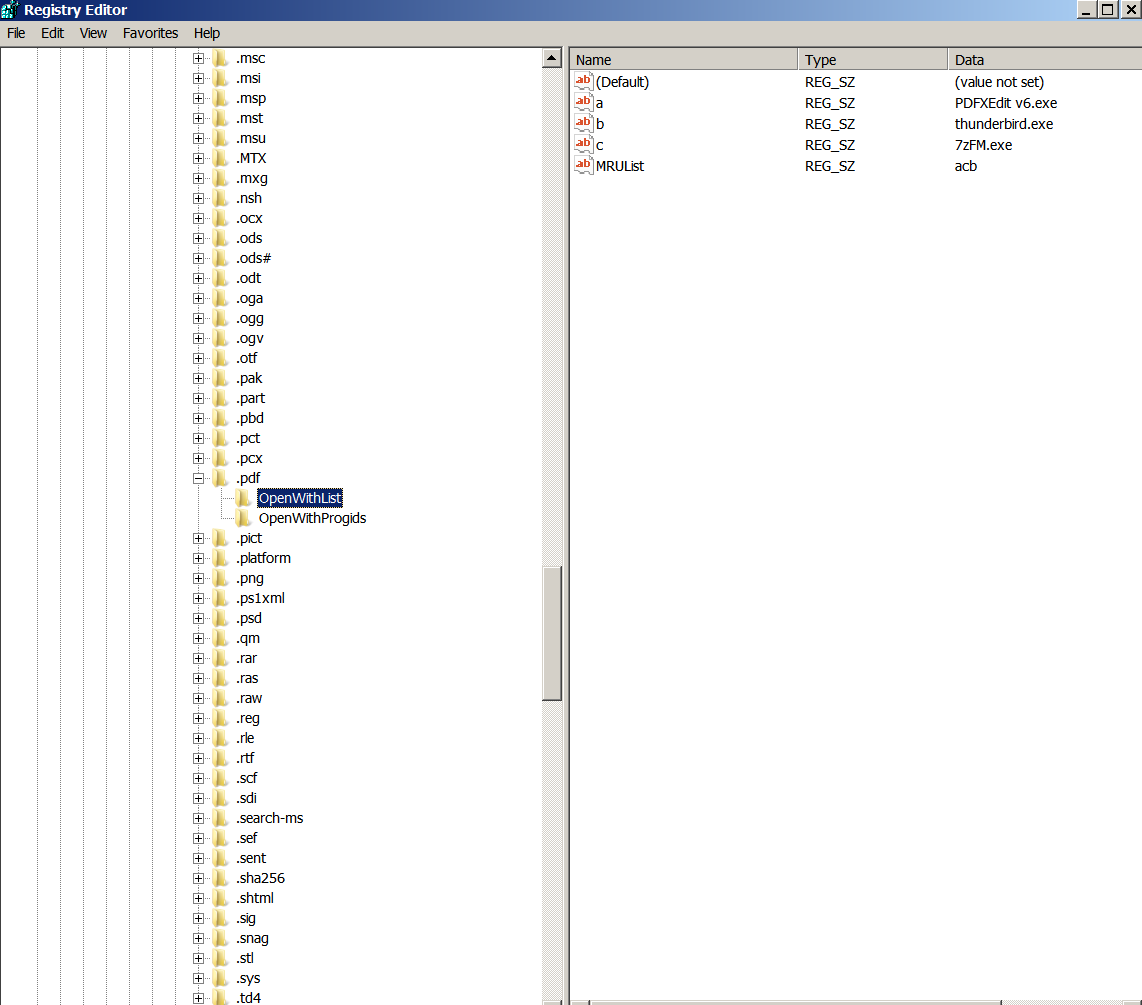Sort values by Name column header
The width and height of the screenshot is (1142, 1005).
pyautogui.click(x=683, y=60)
